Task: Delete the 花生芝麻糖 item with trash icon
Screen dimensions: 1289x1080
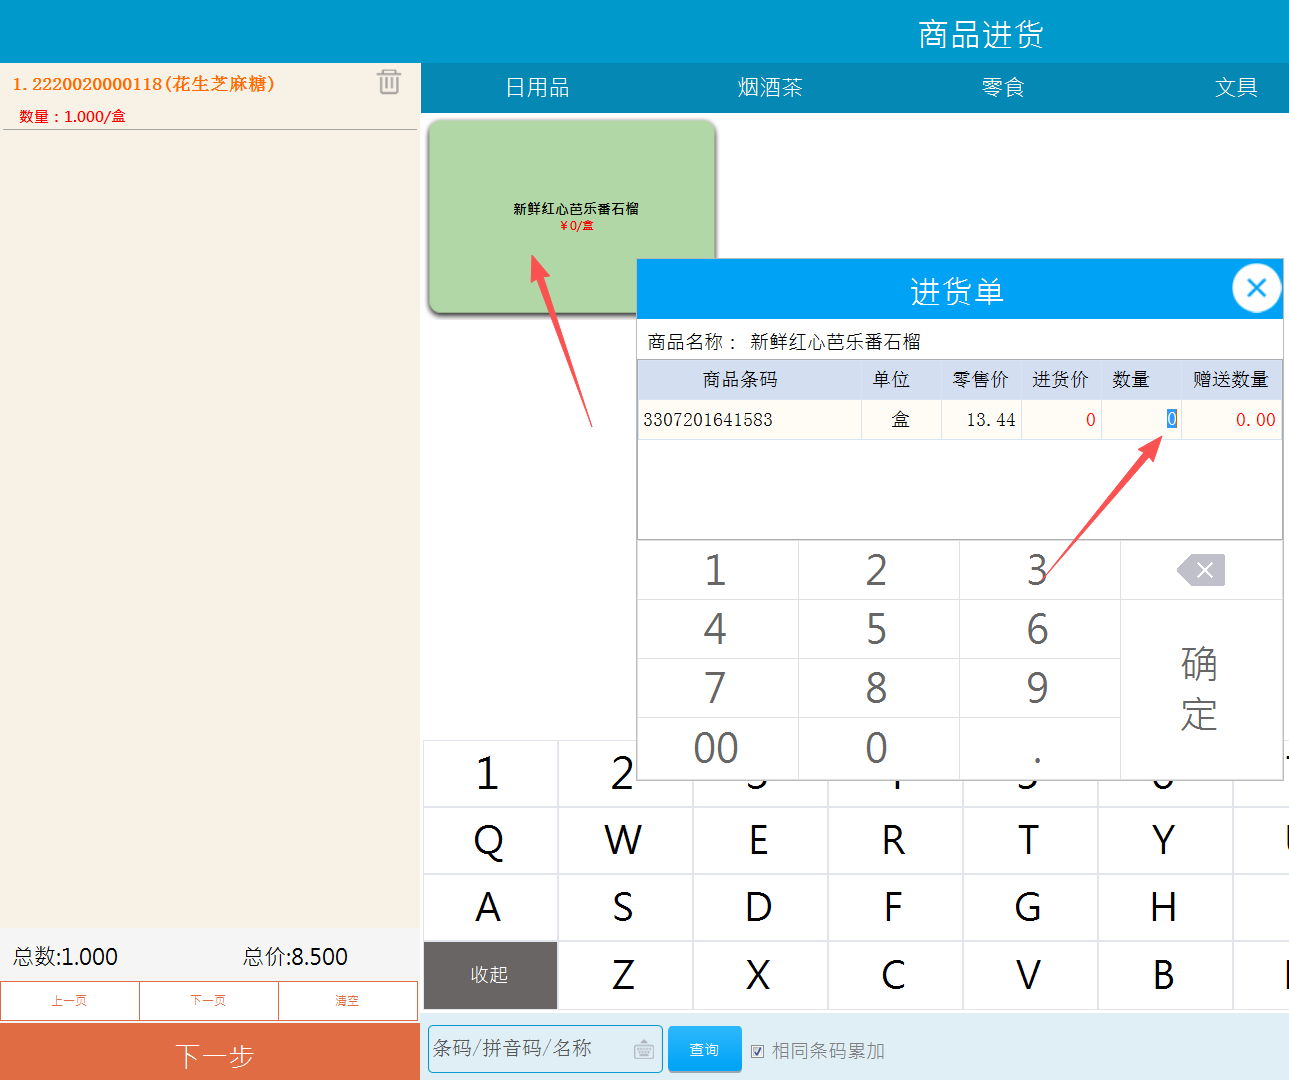Action: pos(389,82)
